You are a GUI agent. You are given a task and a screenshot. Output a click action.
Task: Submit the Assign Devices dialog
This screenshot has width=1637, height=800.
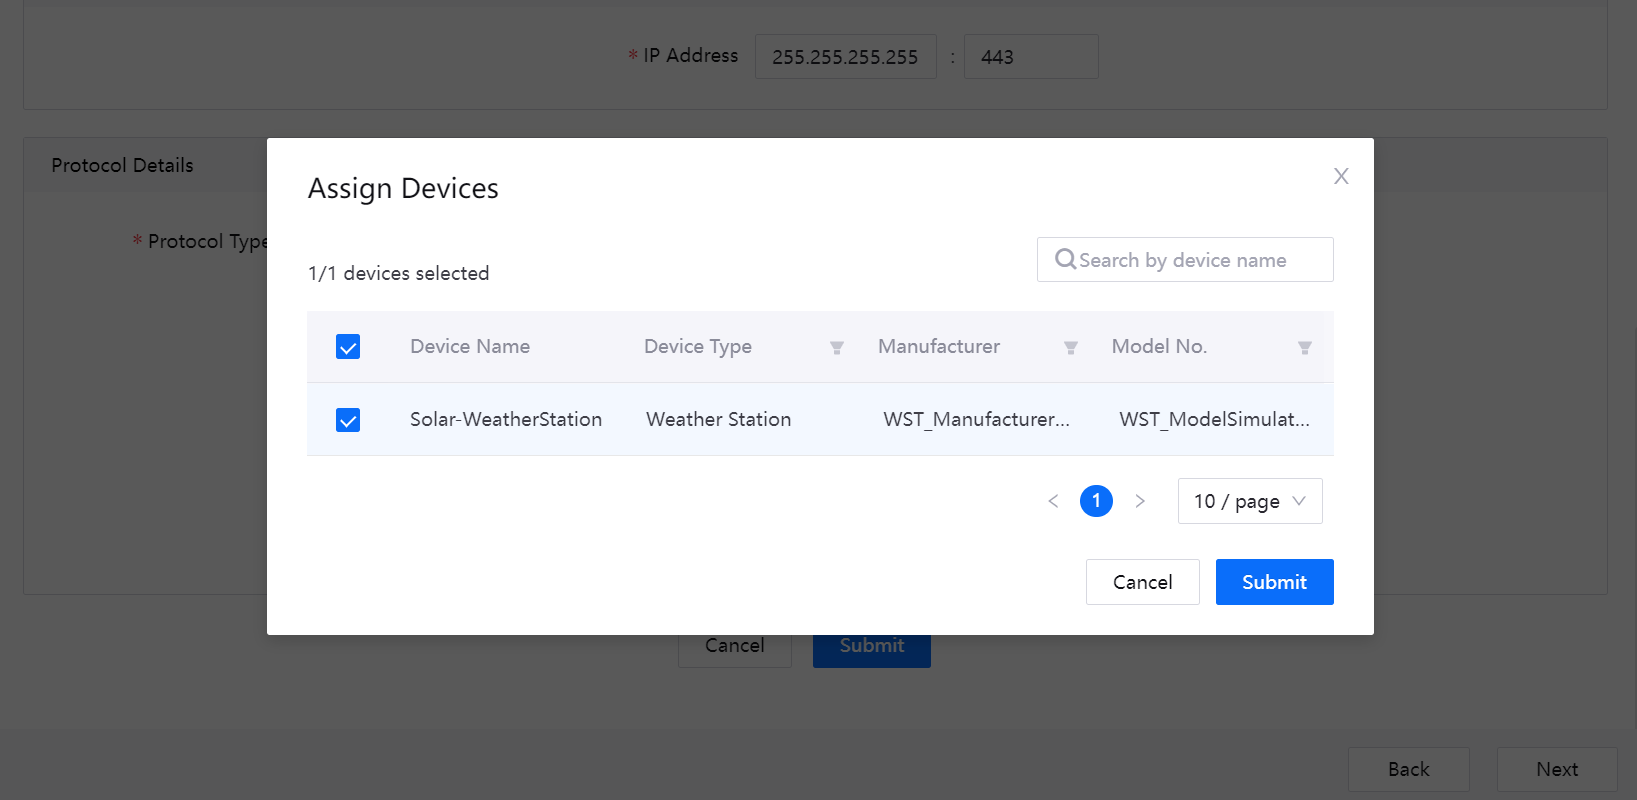pos(1274,582)
